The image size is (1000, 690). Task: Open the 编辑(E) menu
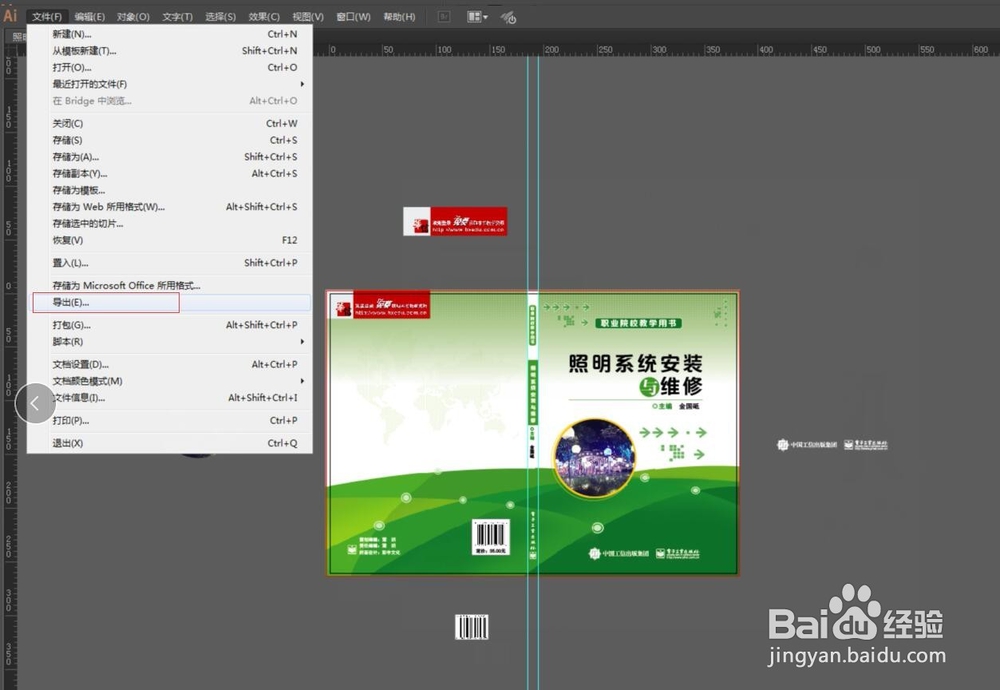(x=89, y=17)
